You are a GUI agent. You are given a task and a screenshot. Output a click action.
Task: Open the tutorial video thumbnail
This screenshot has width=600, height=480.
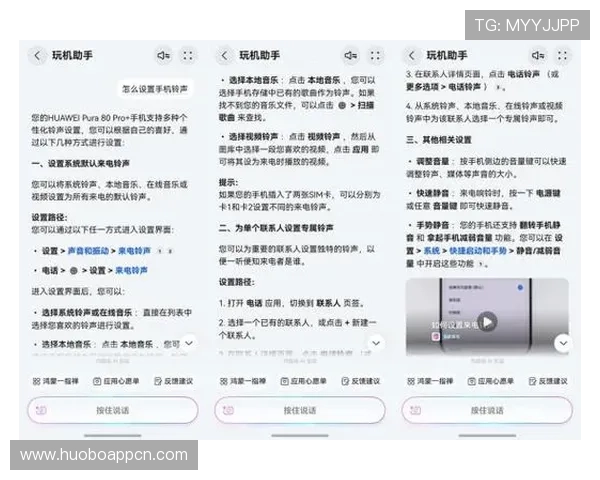coord(487,317)
